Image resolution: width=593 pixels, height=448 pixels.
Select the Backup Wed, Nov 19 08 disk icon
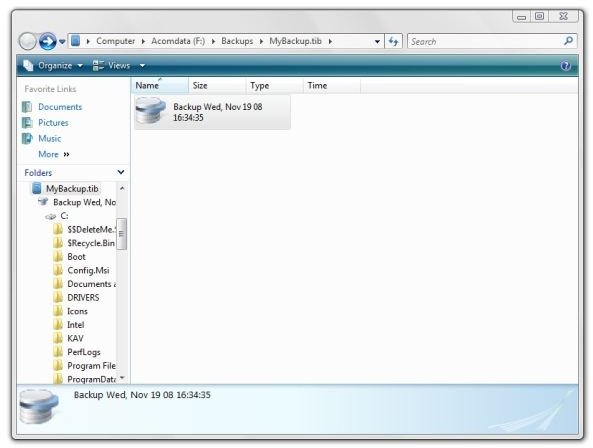(150, 111)
